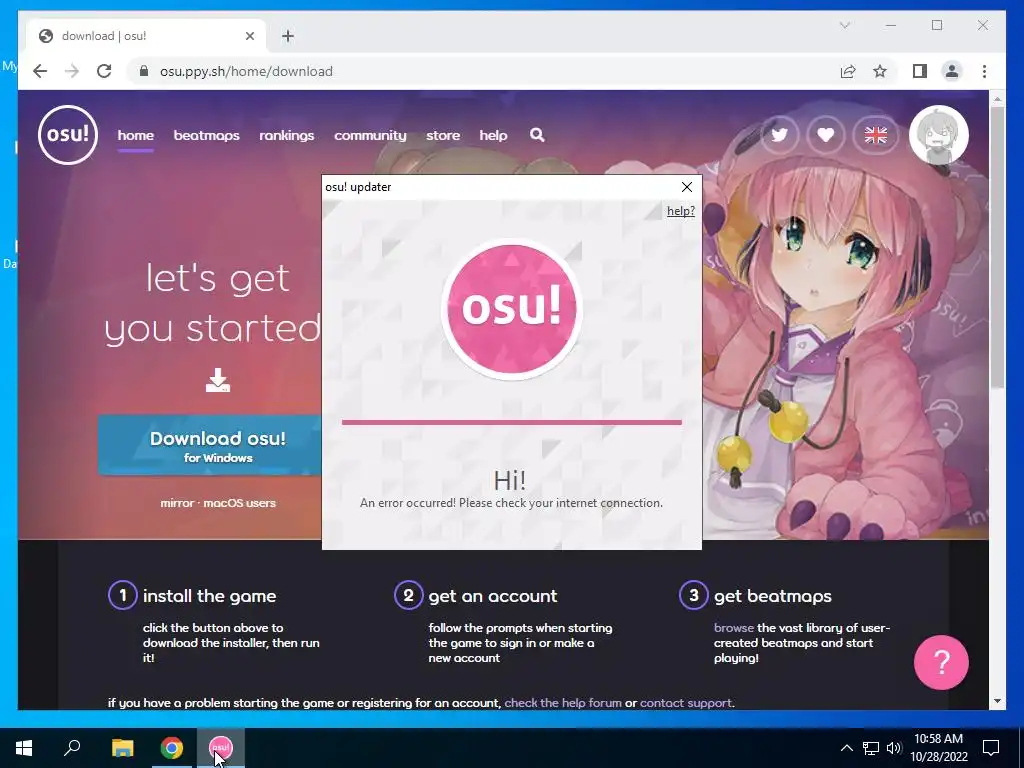1024x768 pixels.
Task: Select the download | osu! browser tab
Action: tap(146, 36)
